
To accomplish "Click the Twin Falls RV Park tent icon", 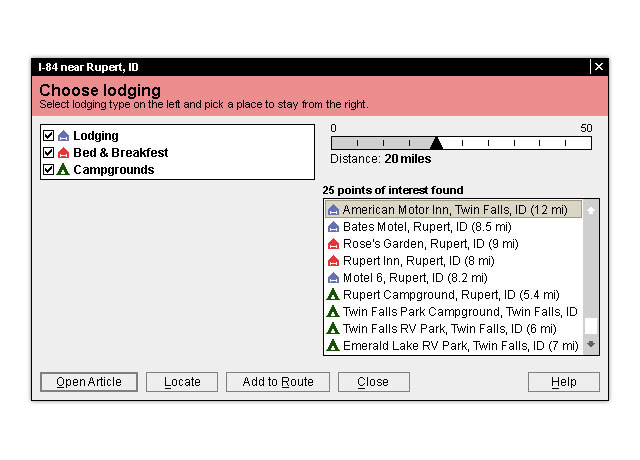I will point(334,329).
